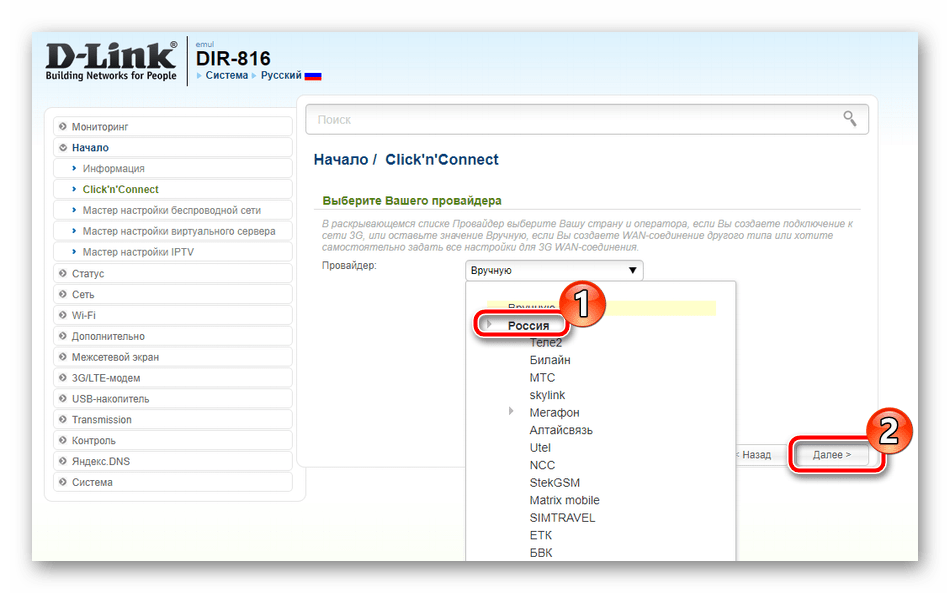
Task: Expand the USB-накопитель section
Action: coord(173,399)
